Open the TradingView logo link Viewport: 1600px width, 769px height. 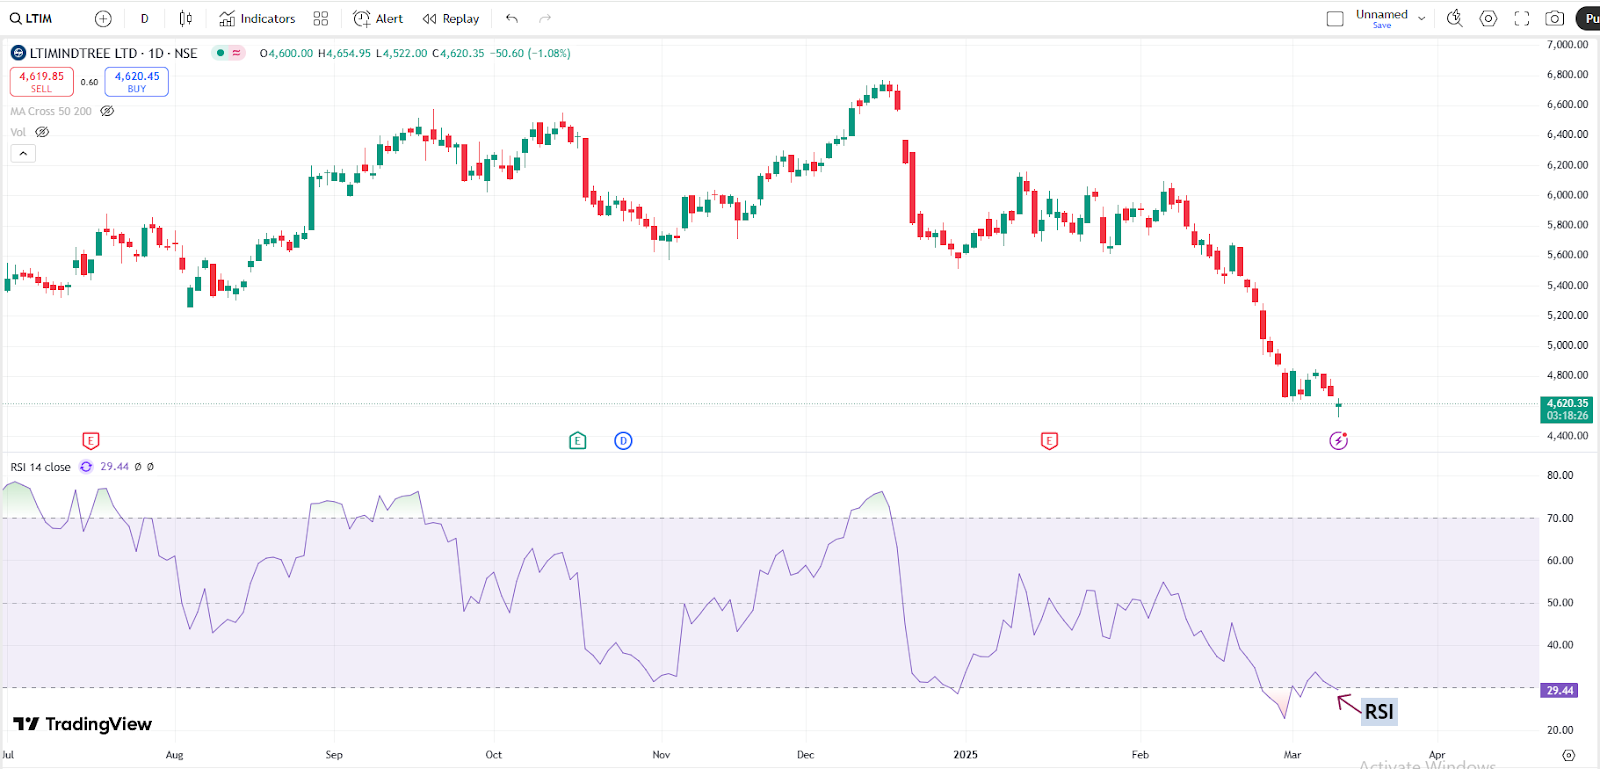point(82,724)
